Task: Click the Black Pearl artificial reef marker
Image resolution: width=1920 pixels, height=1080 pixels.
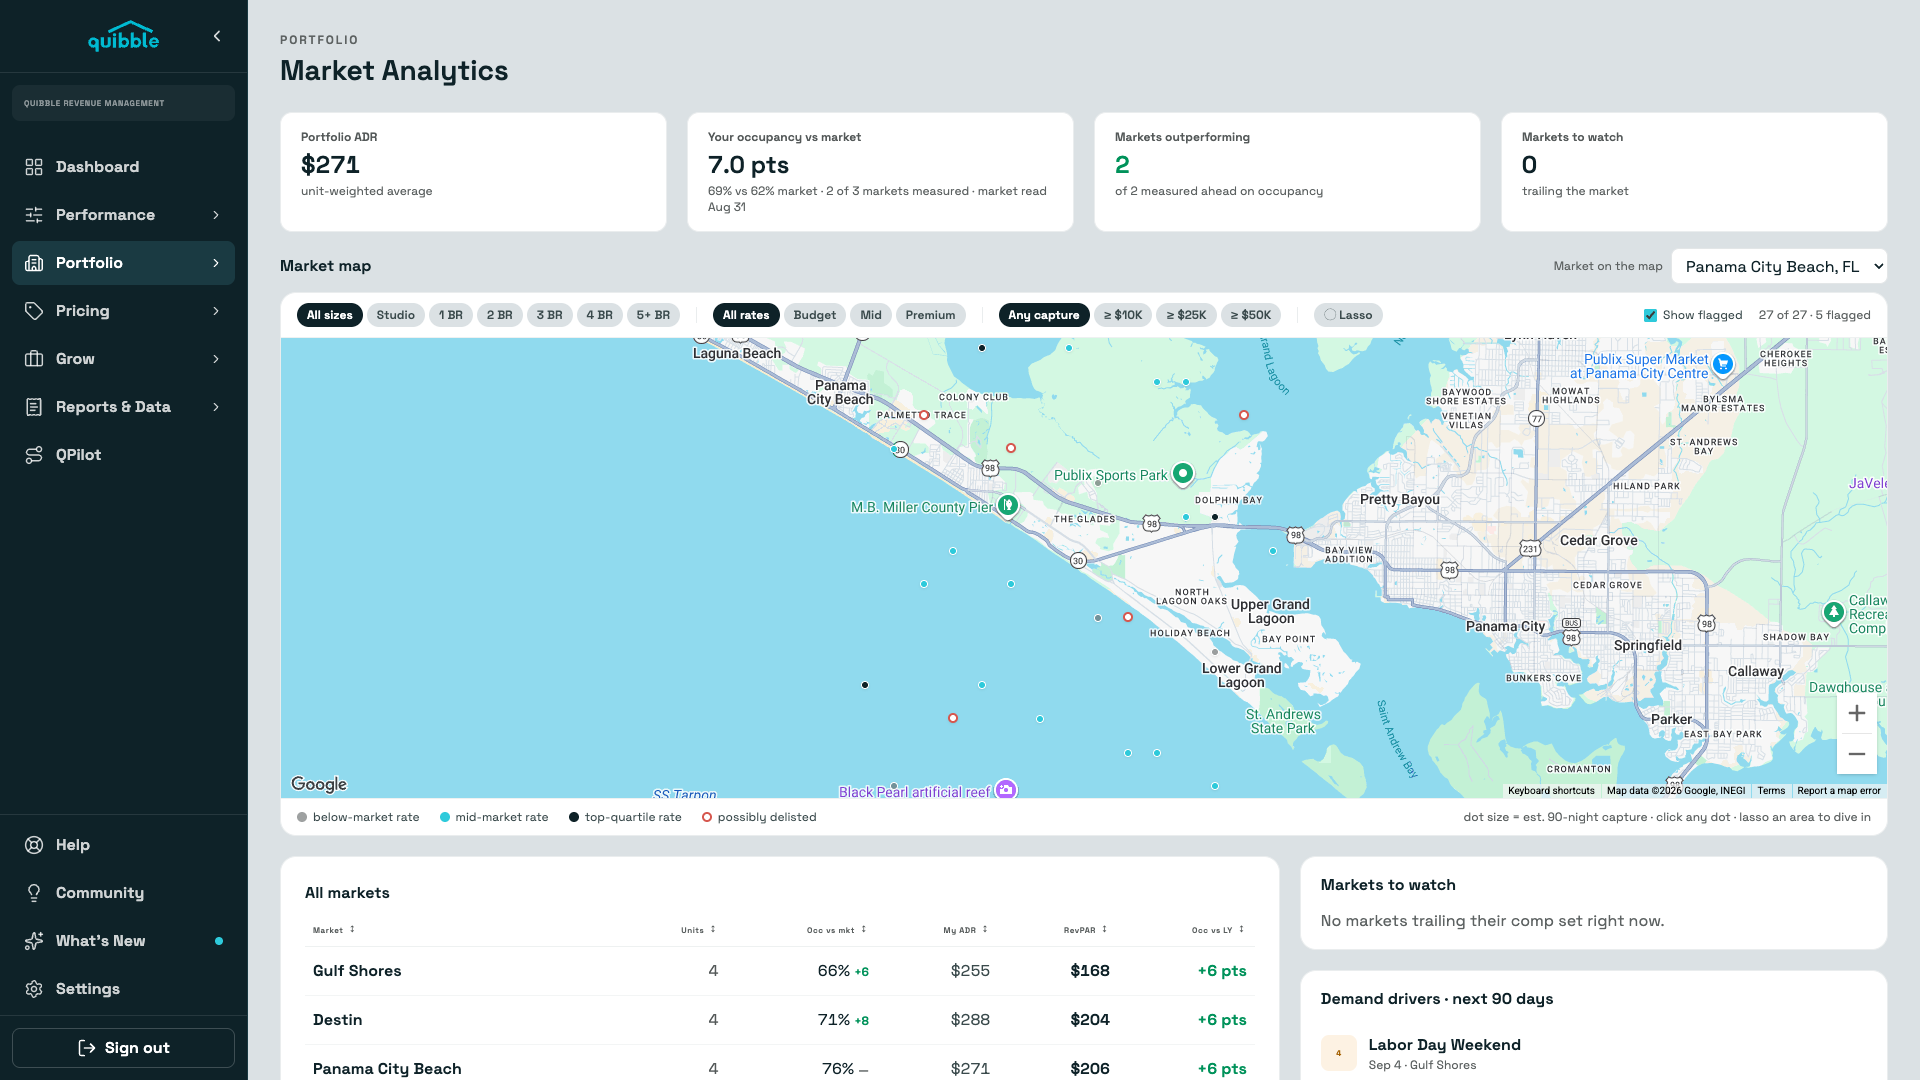Action: click(x=1006, y=790)
